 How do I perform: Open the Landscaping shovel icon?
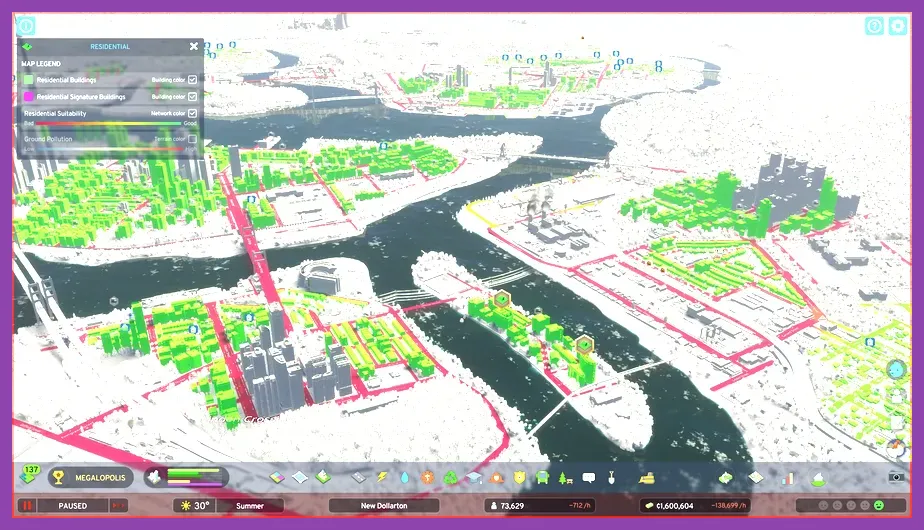611,478
